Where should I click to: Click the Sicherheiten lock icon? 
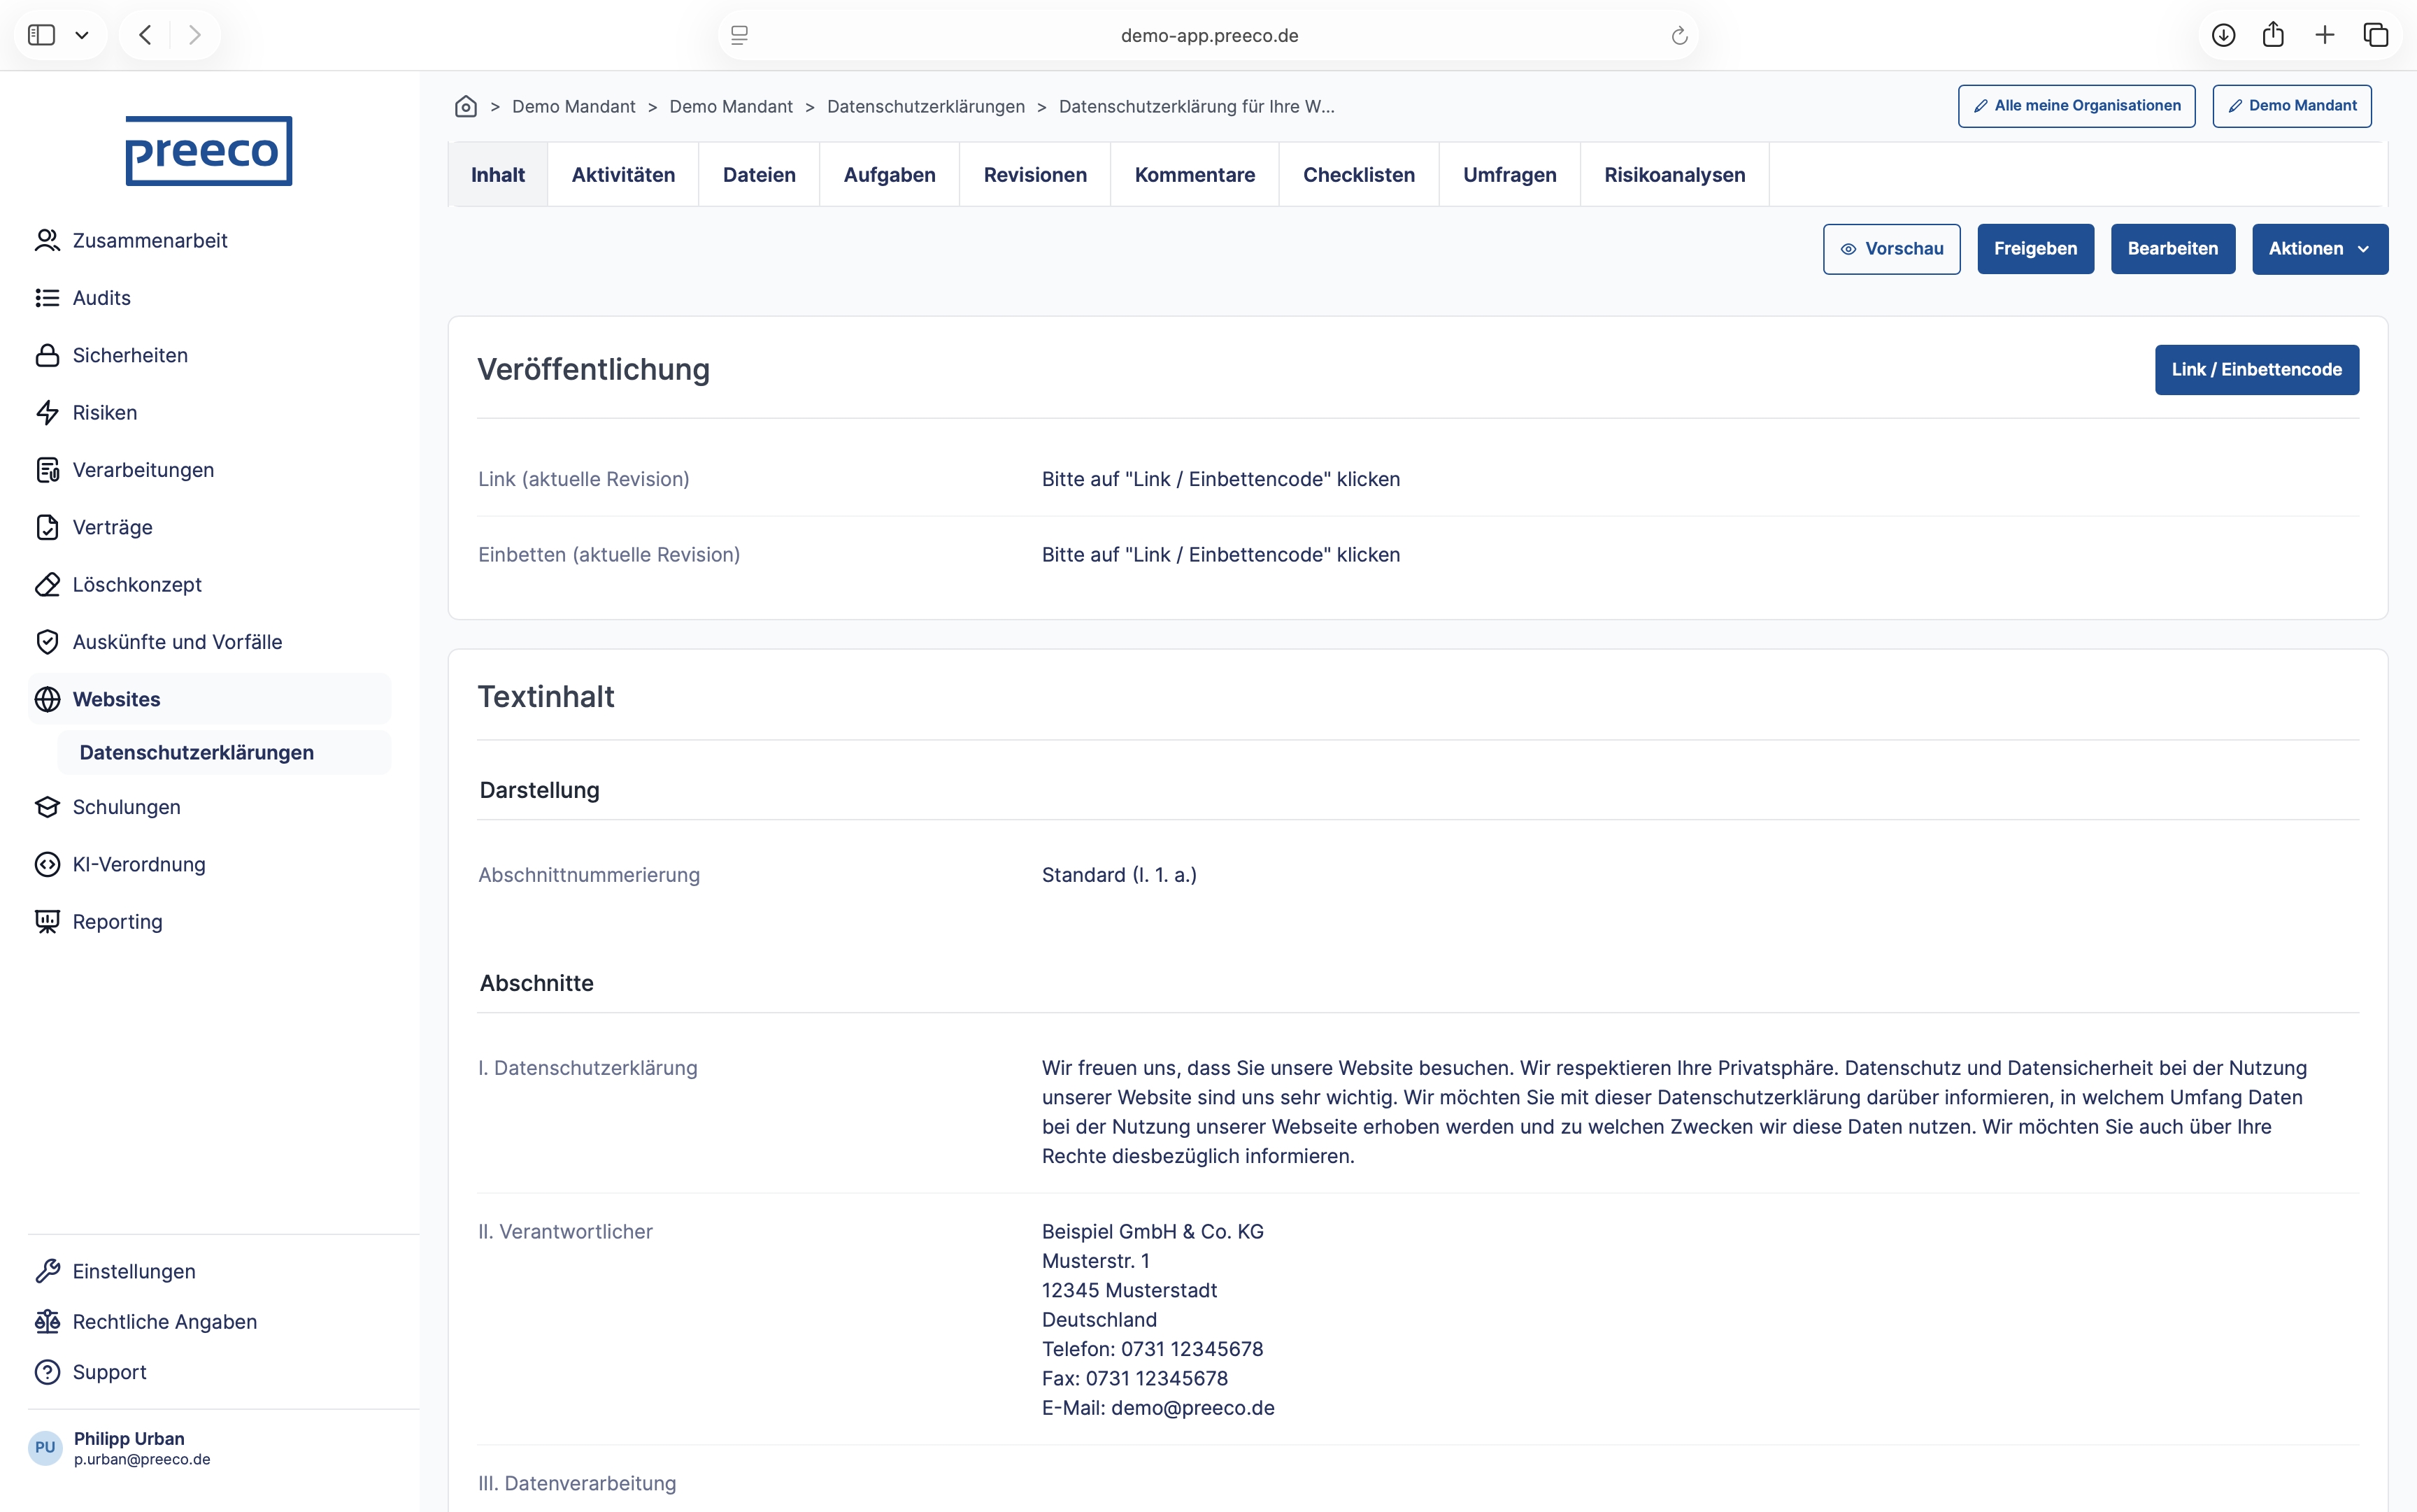(x=47, y=355)
